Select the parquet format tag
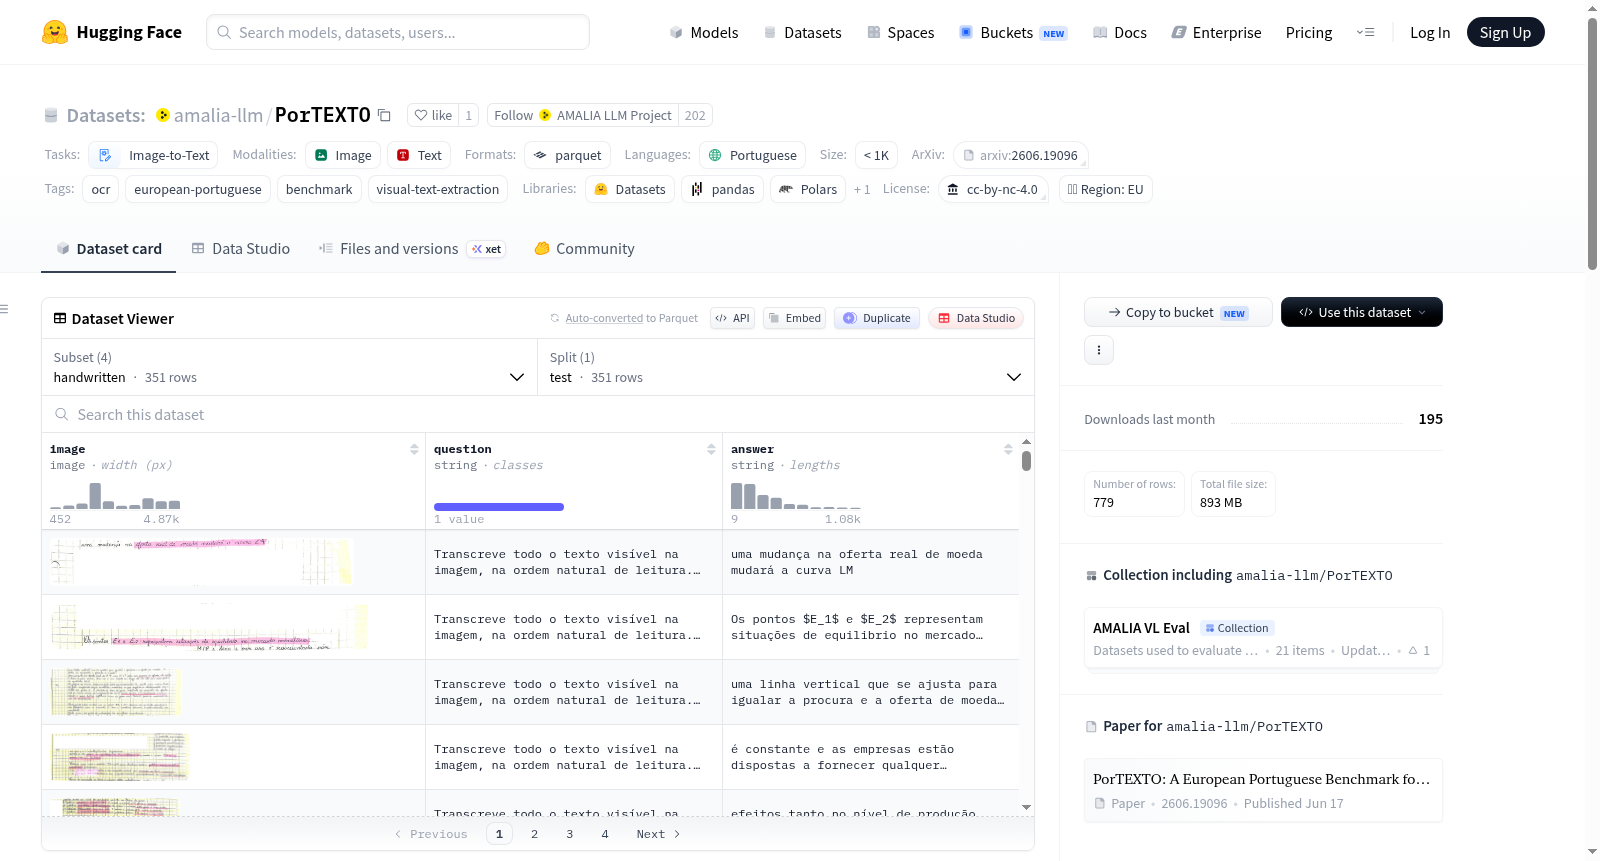Screen dimensions: 1600x861 [x=567, y=155]
